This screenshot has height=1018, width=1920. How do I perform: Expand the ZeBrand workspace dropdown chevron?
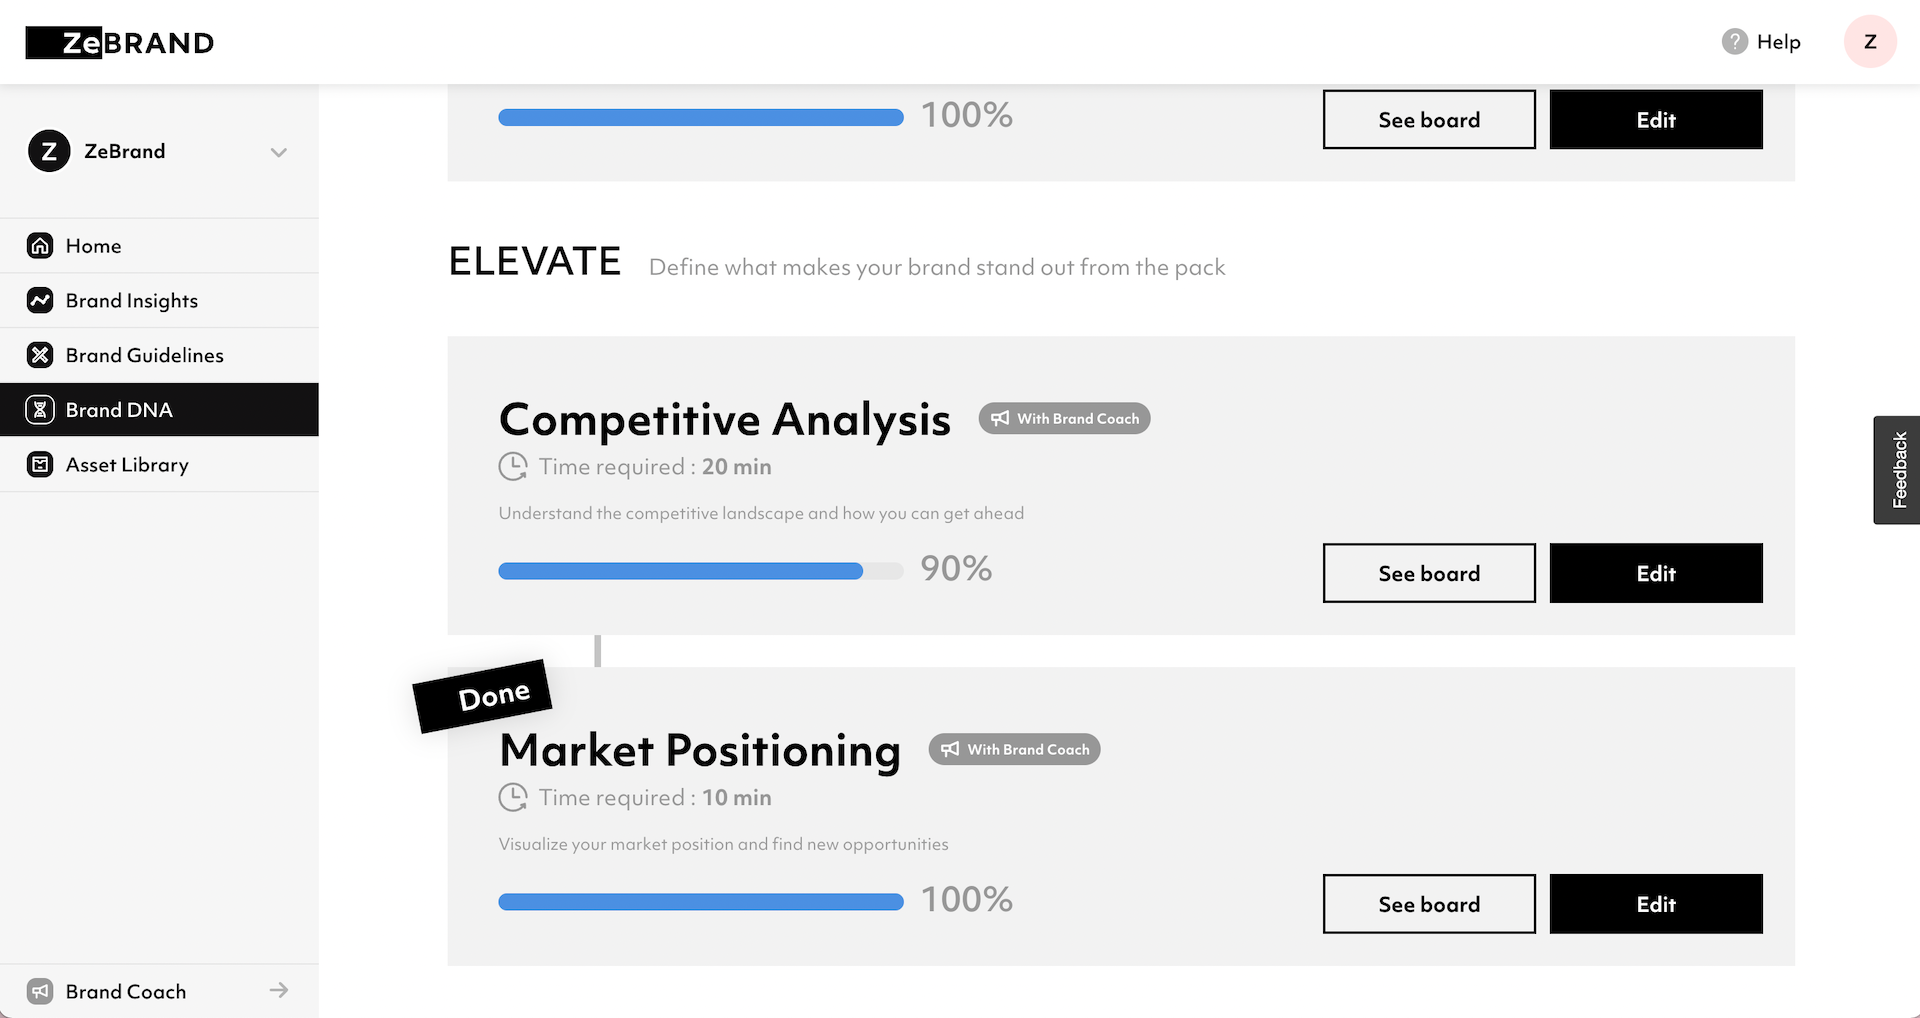click(x=279, y=152)
